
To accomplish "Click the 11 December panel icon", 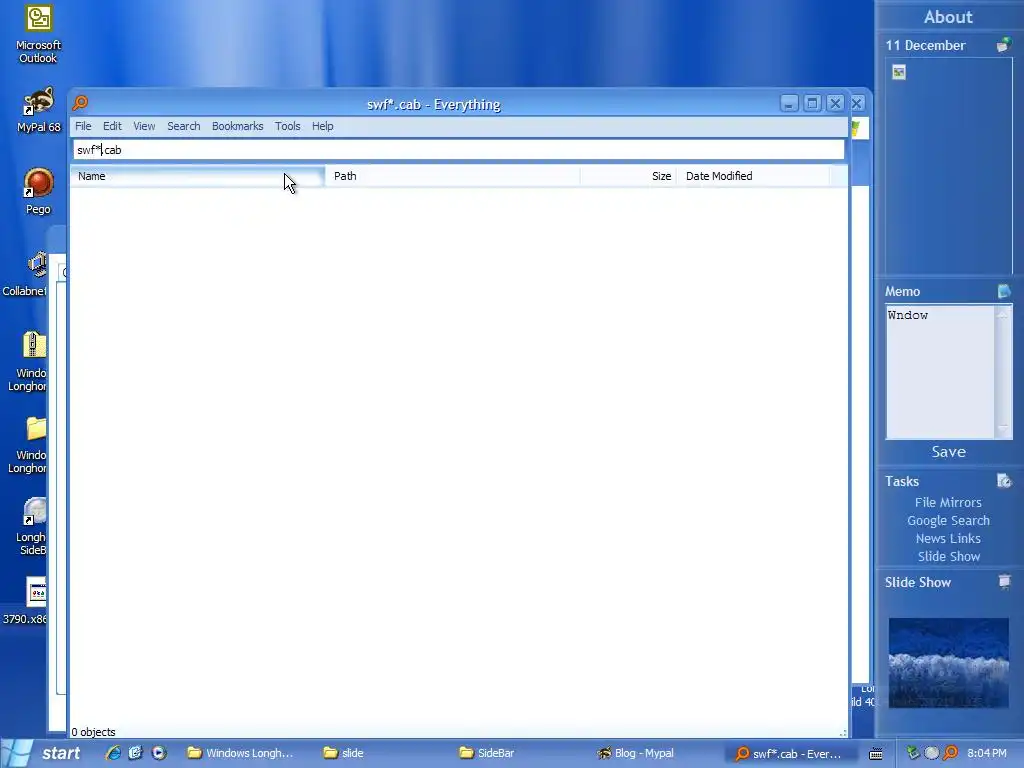I will pos(1004,45).
